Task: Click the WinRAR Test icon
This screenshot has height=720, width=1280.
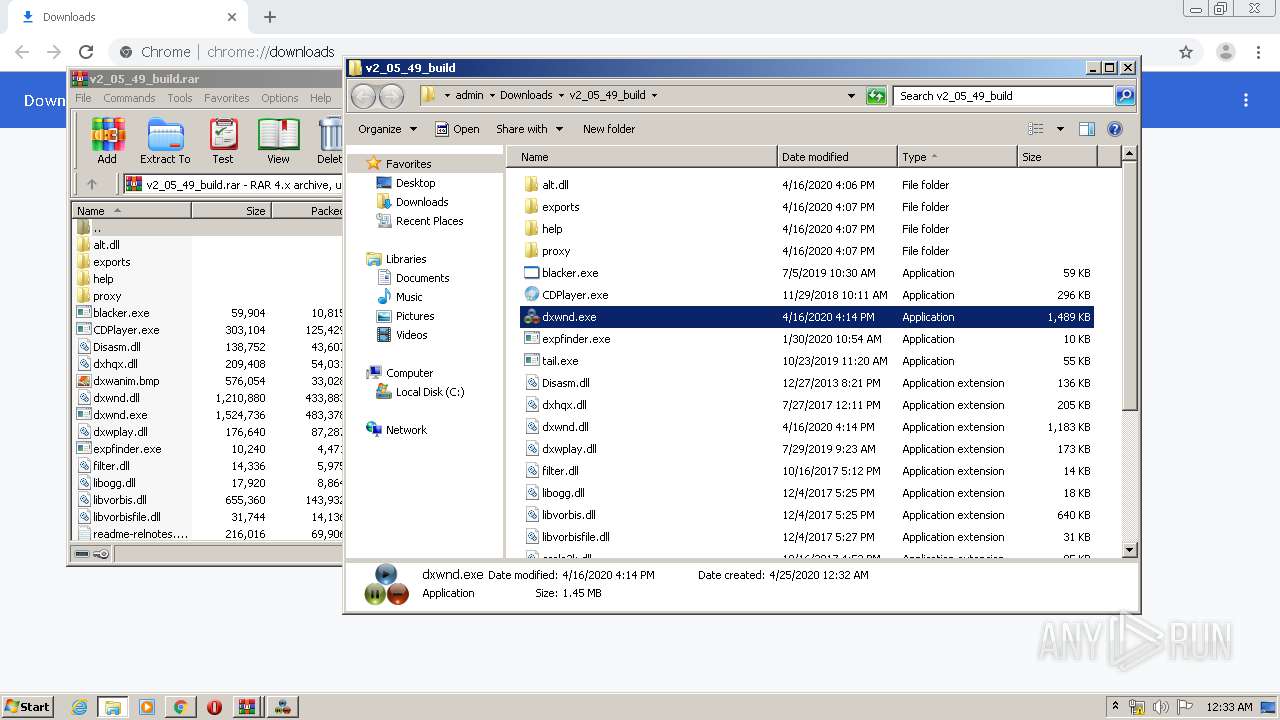Action: [x=223, y=140]
